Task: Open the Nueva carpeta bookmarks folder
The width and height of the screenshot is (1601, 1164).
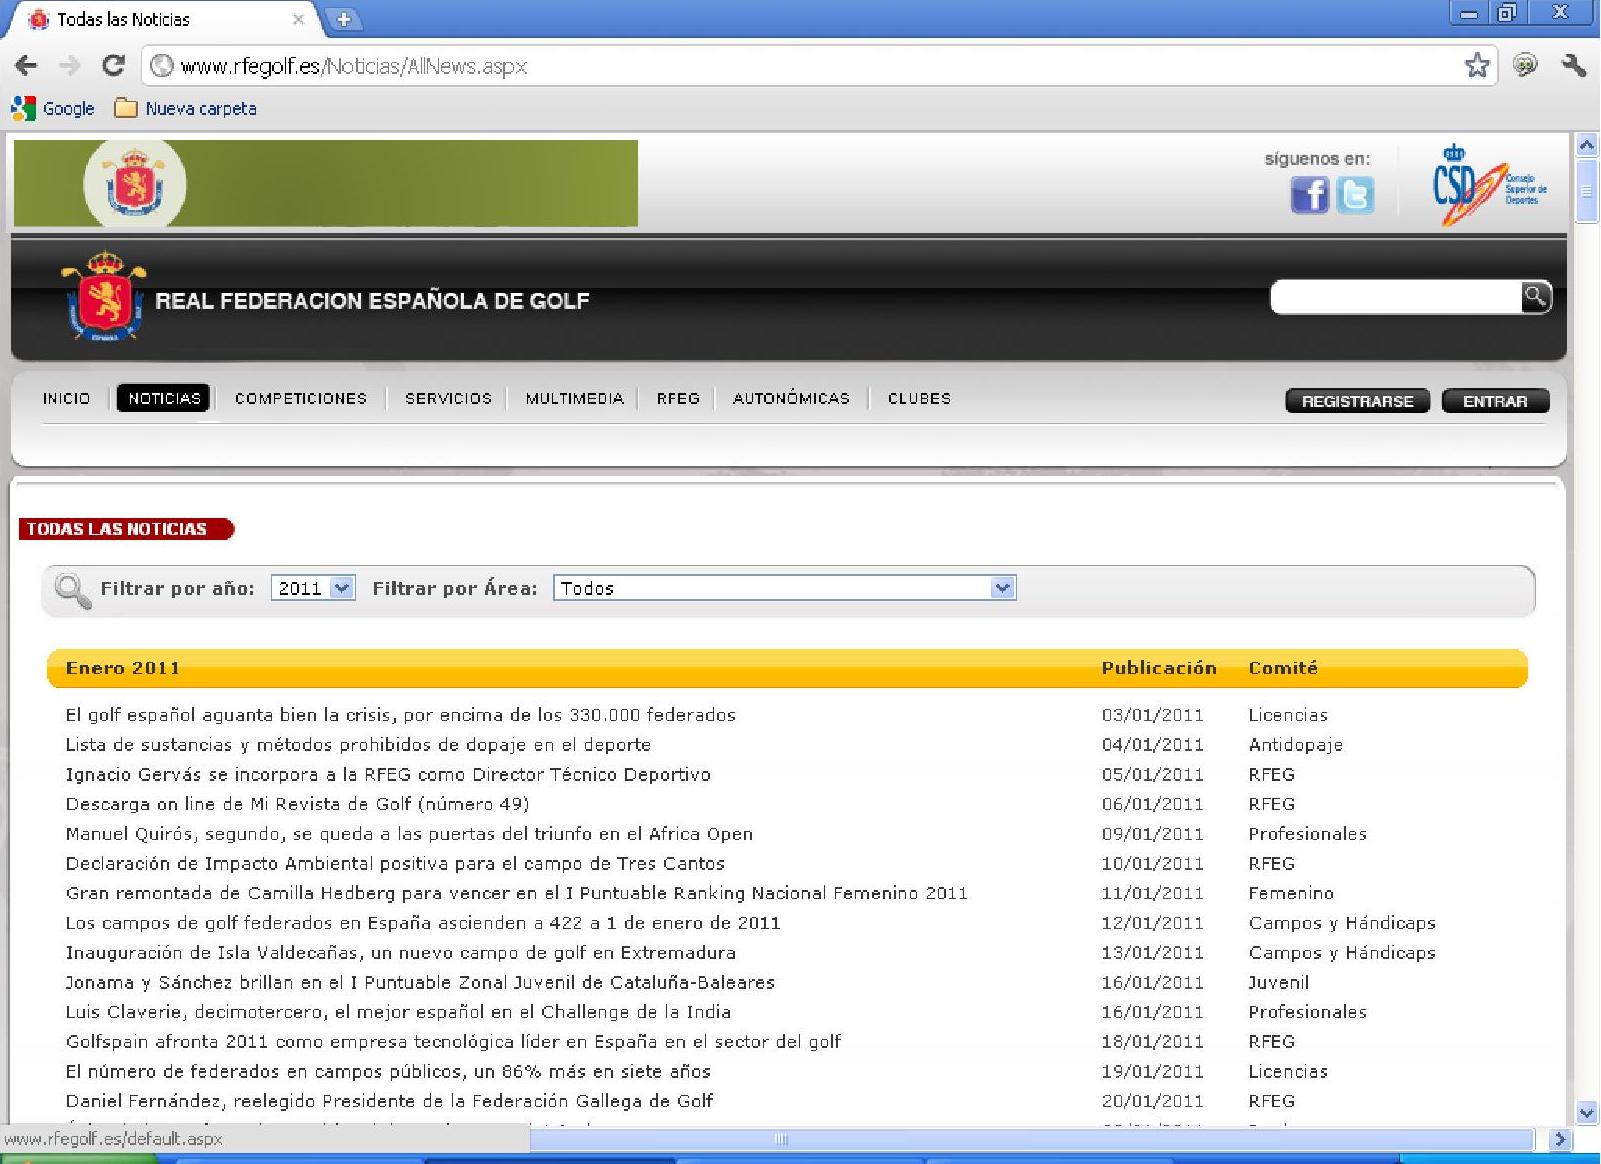Action: click(185, 108)
